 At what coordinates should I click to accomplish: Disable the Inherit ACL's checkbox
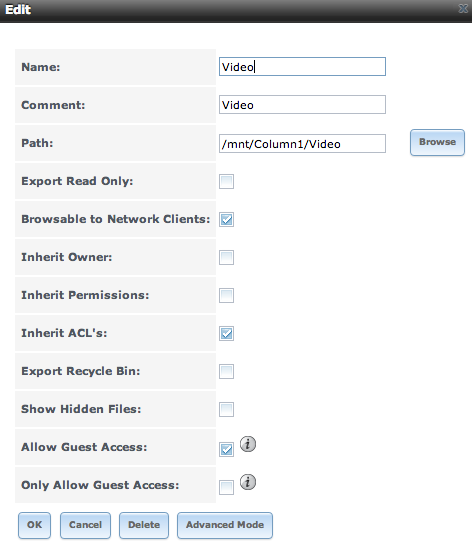coord(227,333)
